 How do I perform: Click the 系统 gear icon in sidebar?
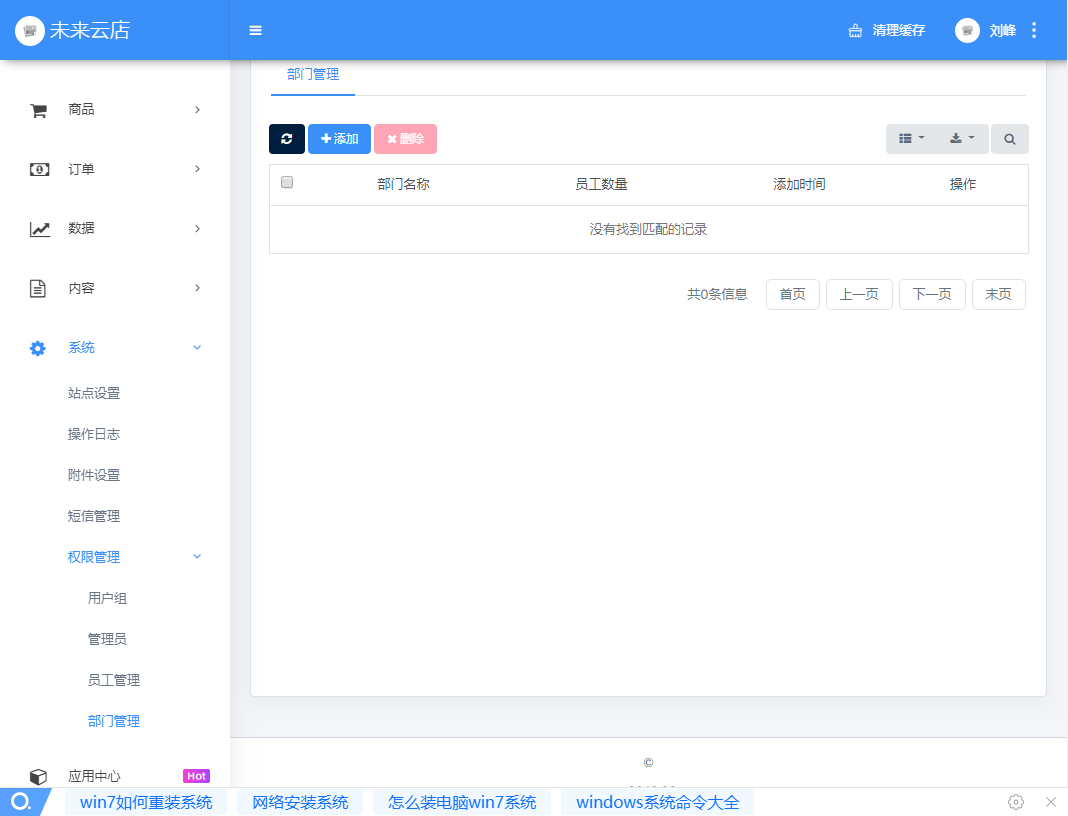click(38, 348)
